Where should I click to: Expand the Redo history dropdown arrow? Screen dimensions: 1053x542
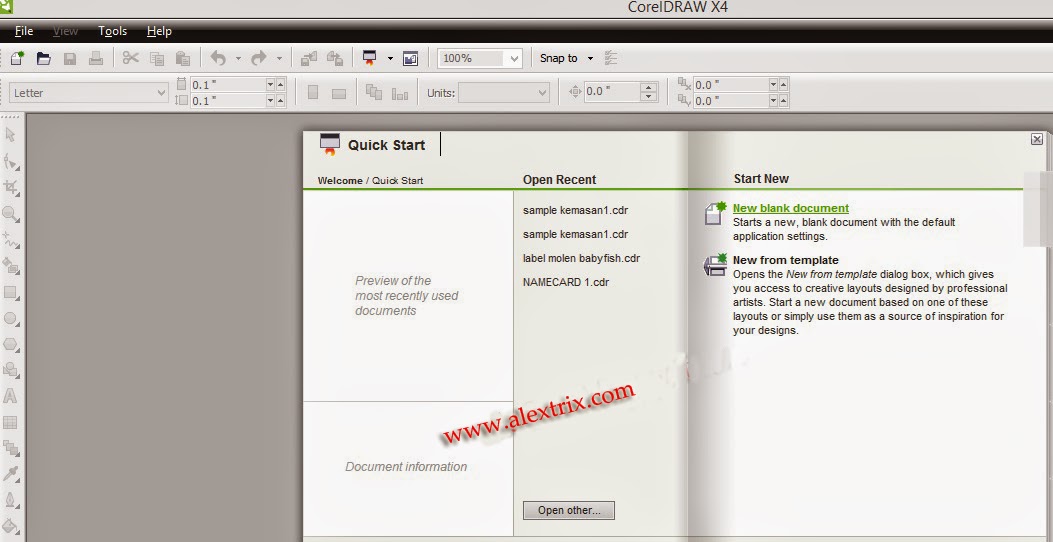point(279,59)
